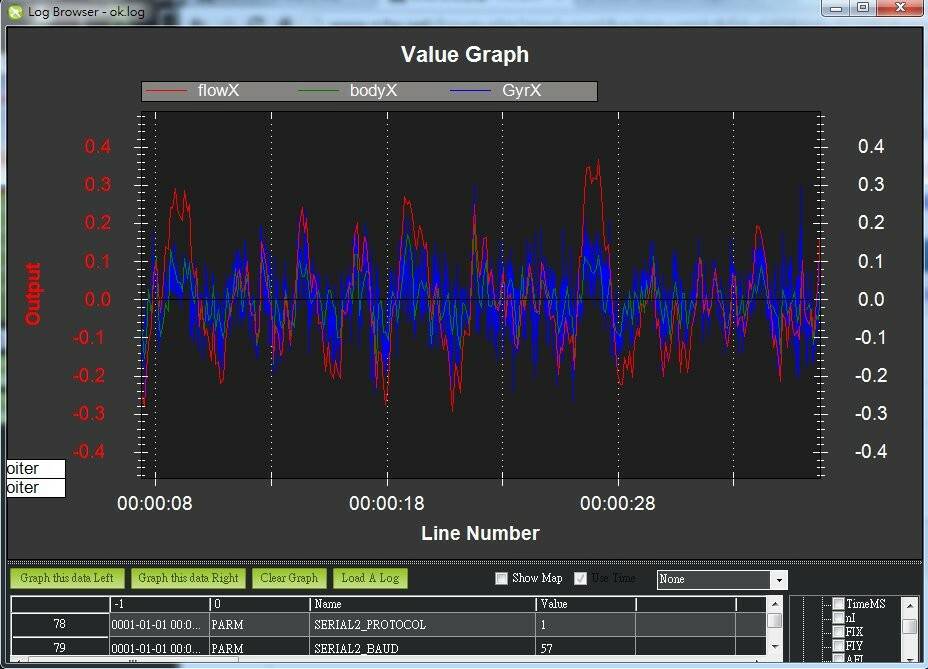The width and height of the screenshot is (928, 669).
Task: Tick the FIY checkbox in the tree
Action: pyautogui.click(x=838, y=645)
